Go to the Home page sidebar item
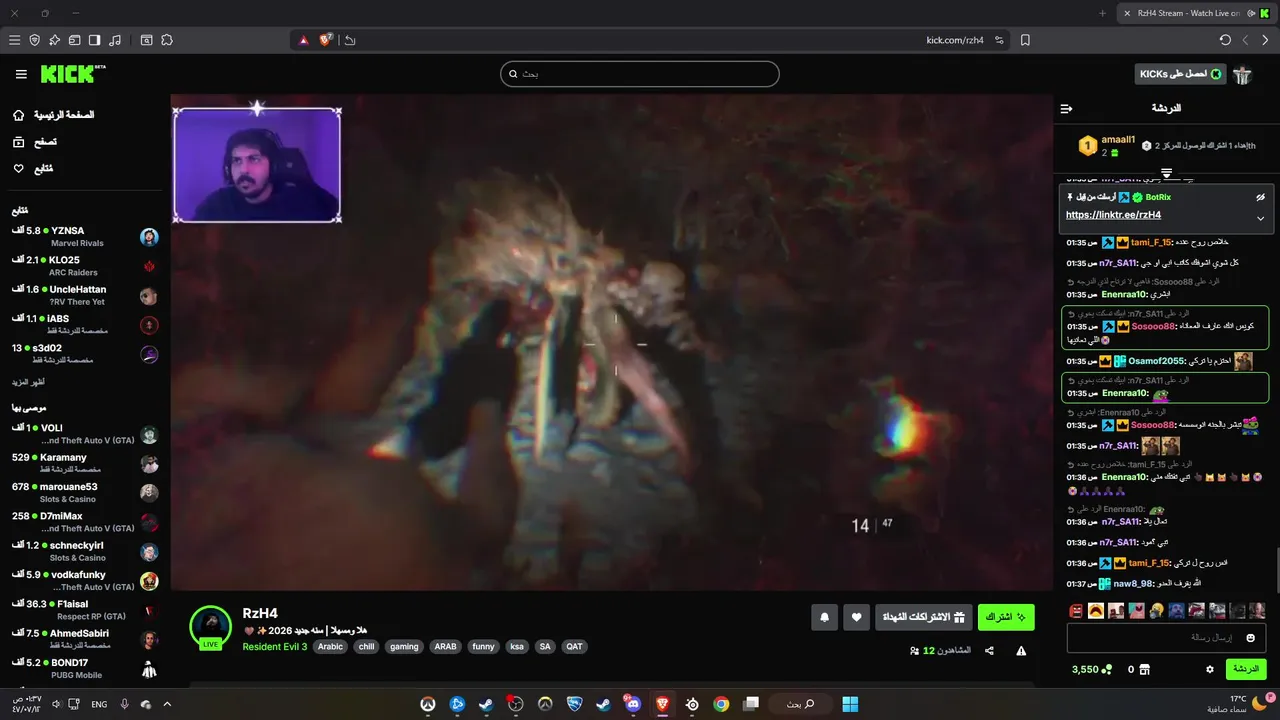The width and height of the screenshot is (1280, 720). pyautogui.click(x=54, y=115)
